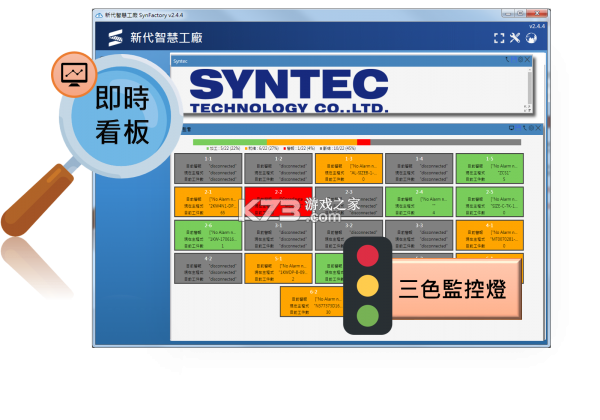This screenshot has height=420, width=600.
Task: Maximize the SynFactory window
Action: pyautogui.click(x=520, y=13)
